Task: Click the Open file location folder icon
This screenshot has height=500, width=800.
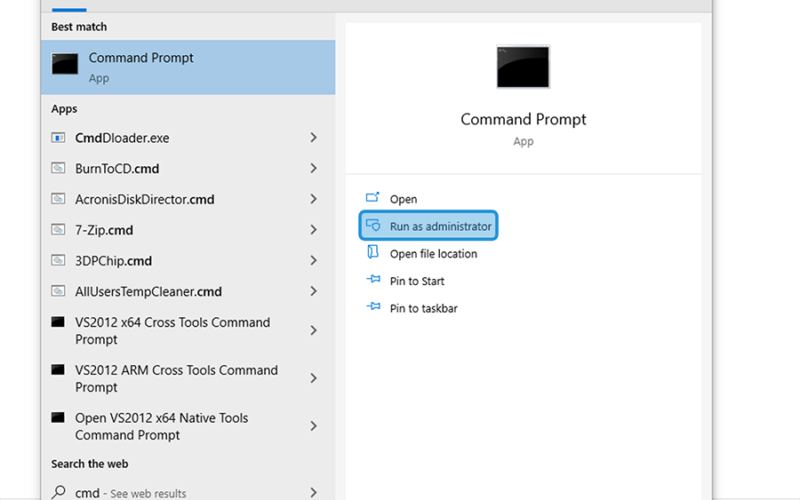Action: [373, 252]
